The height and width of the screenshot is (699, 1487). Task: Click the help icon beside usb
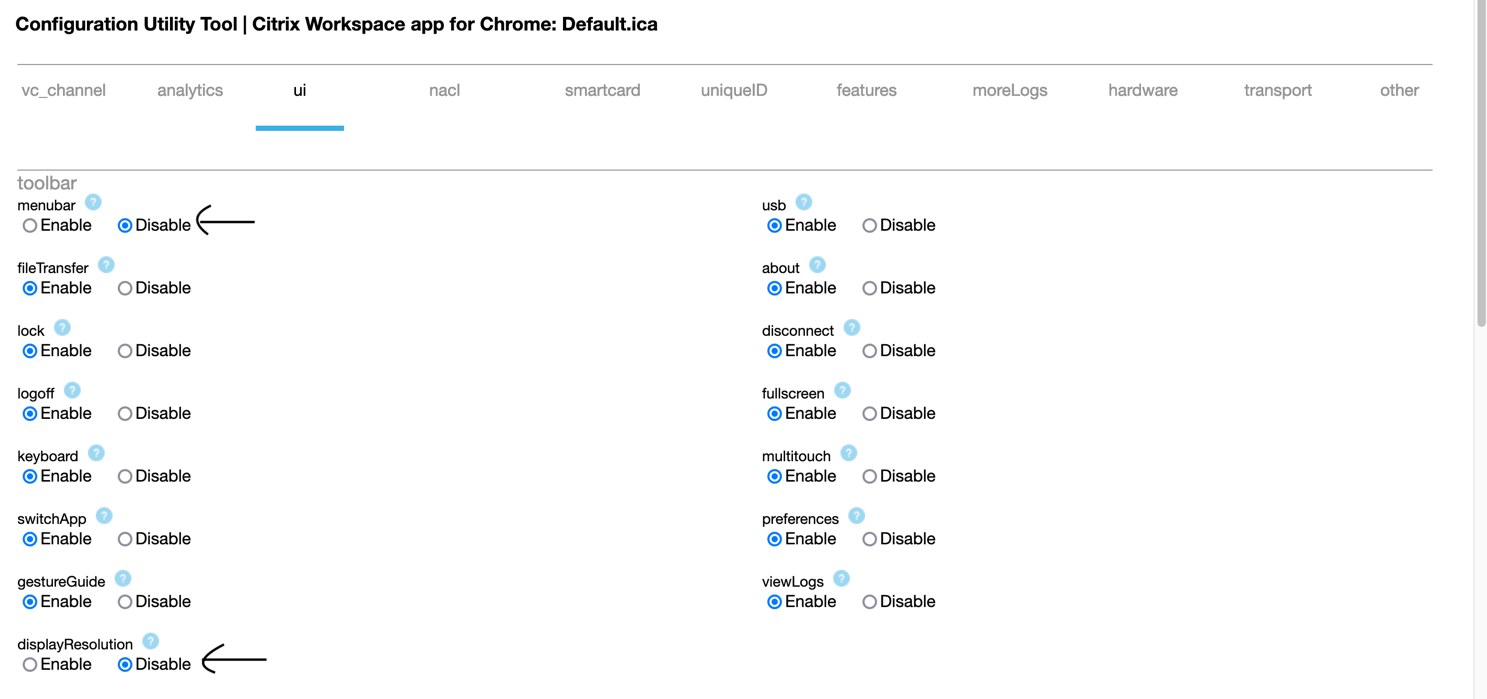[804, 202]
